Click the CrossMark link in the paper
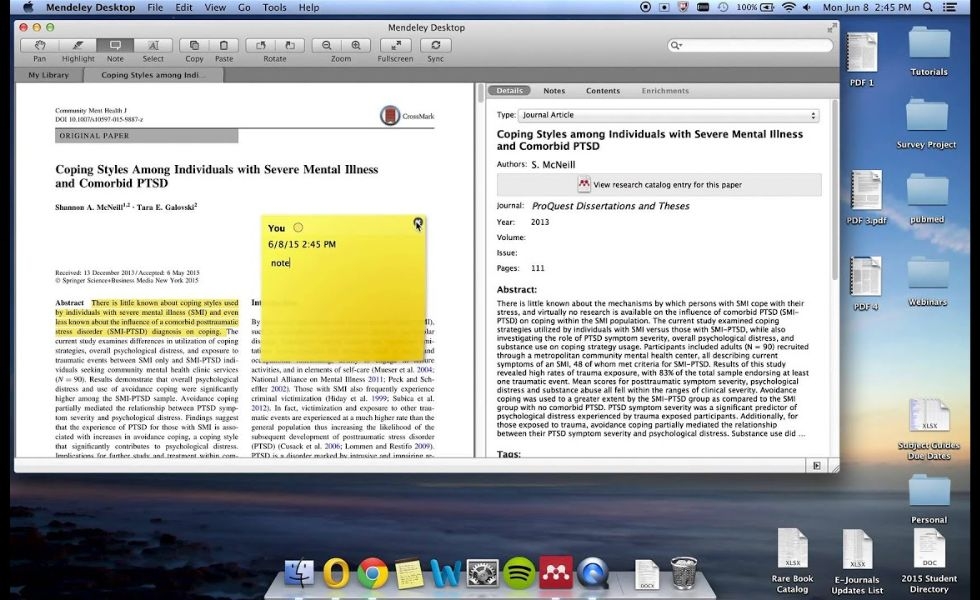 click(x=407, y=116)
